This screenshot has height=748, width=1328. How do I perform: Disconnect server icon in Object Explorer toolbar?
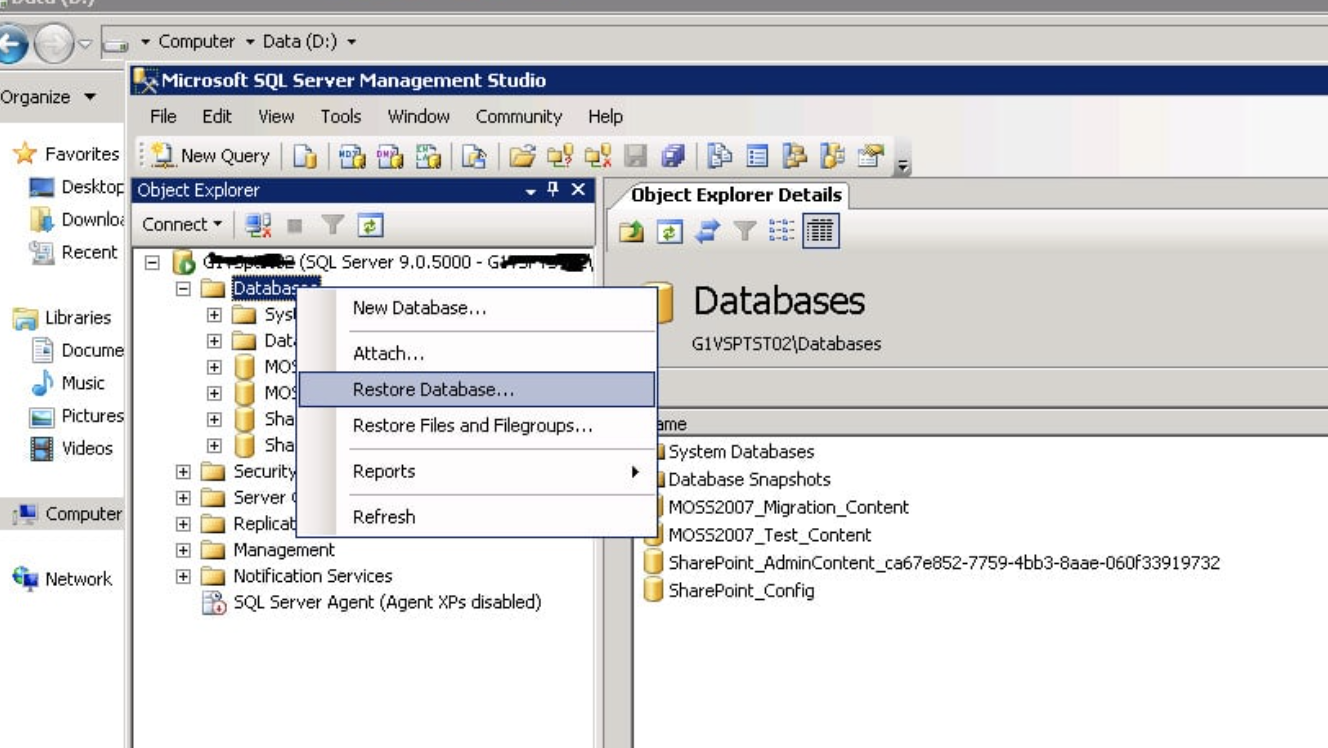click(x=259, y=225)
